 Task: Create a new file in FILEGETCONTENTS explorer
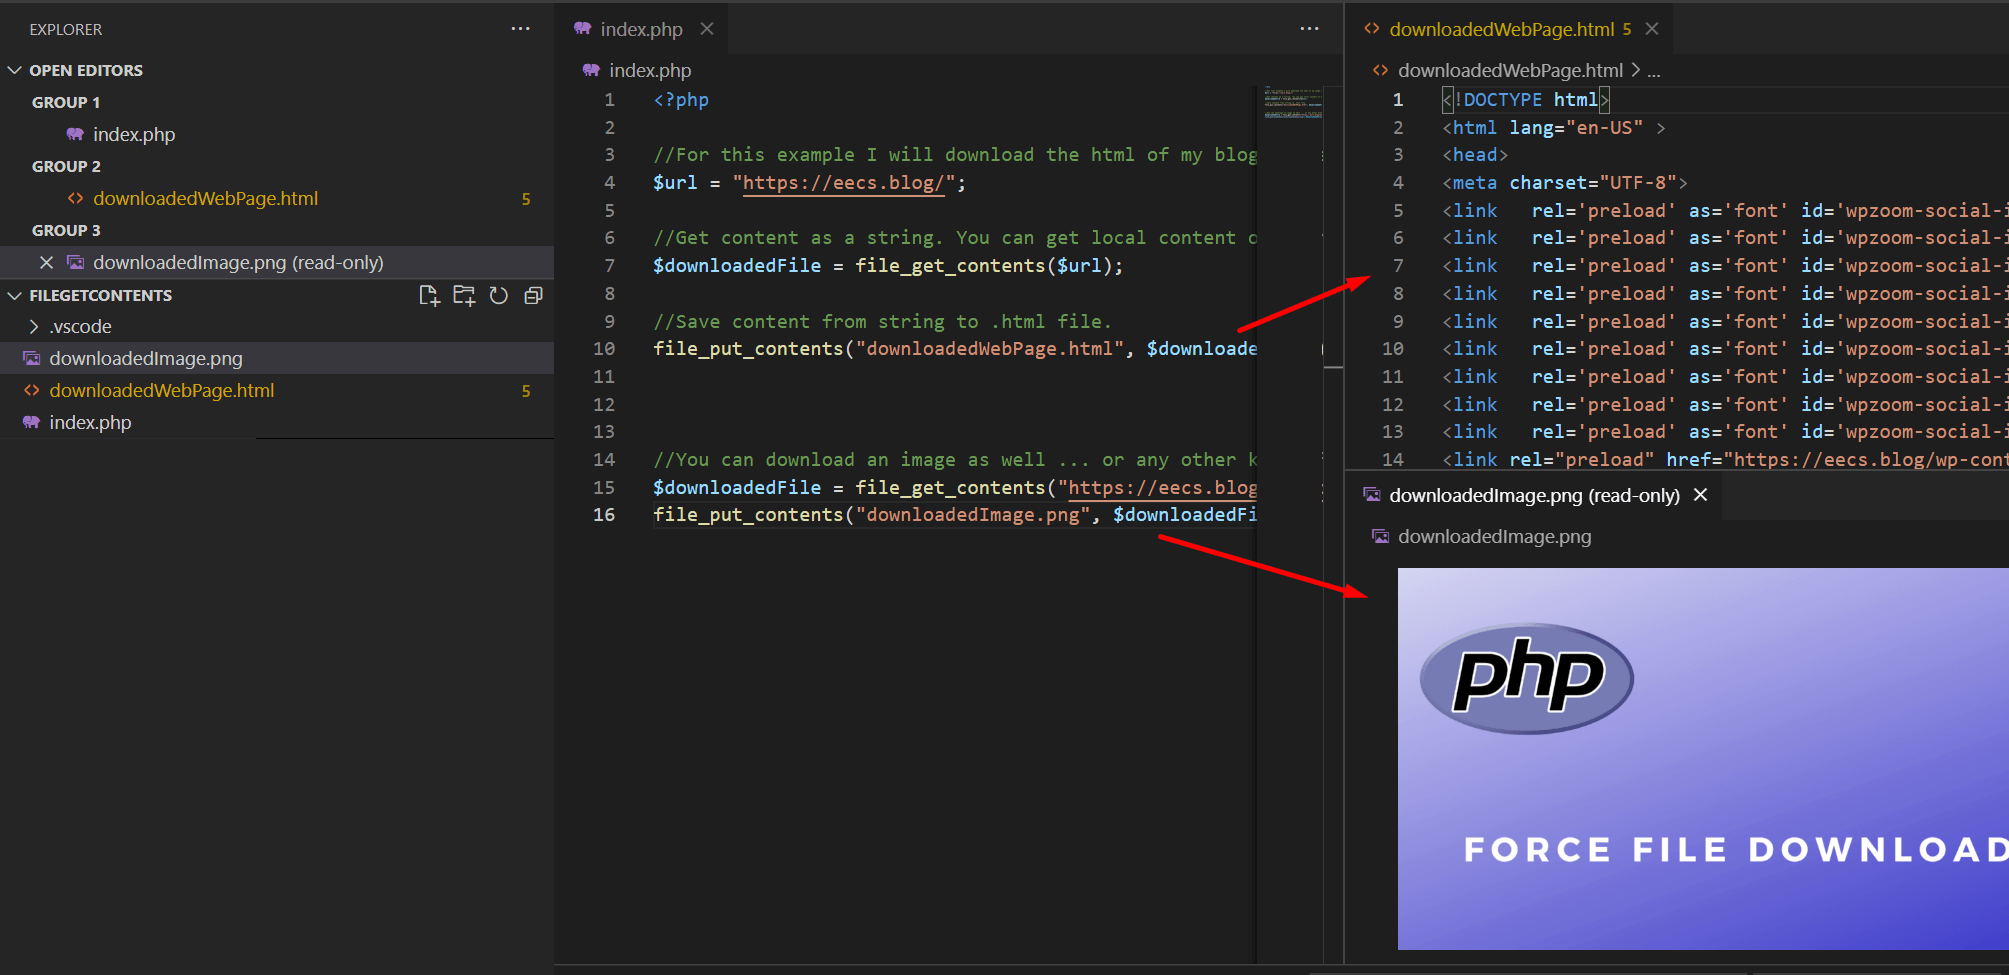(430, 295)
